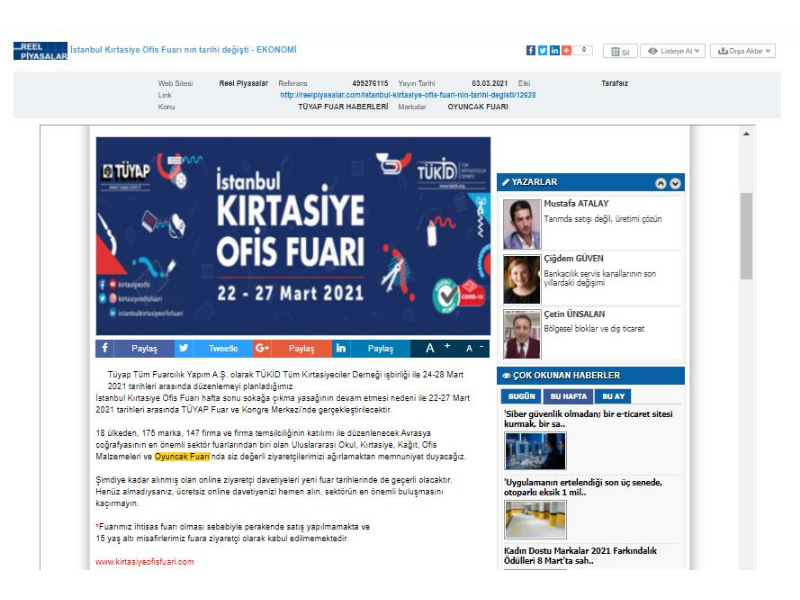Open 'Siber güvenlik olmadan' news headline
Viewport: 800px width, 600px height.
[588, 419]
